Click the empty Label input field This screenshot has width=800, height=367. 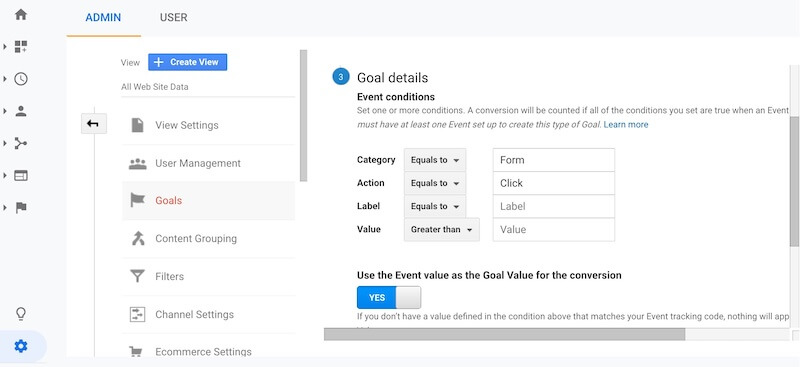[554, 206]
